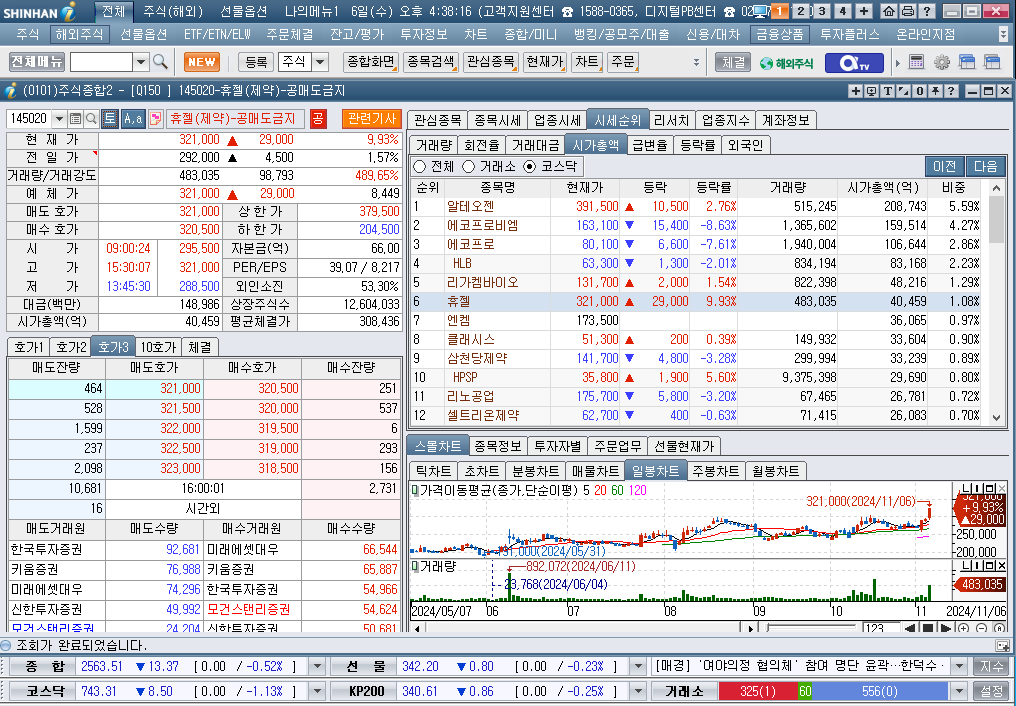Click the ranking table vertical scrollbar down arrow

(x=997, y=418)
